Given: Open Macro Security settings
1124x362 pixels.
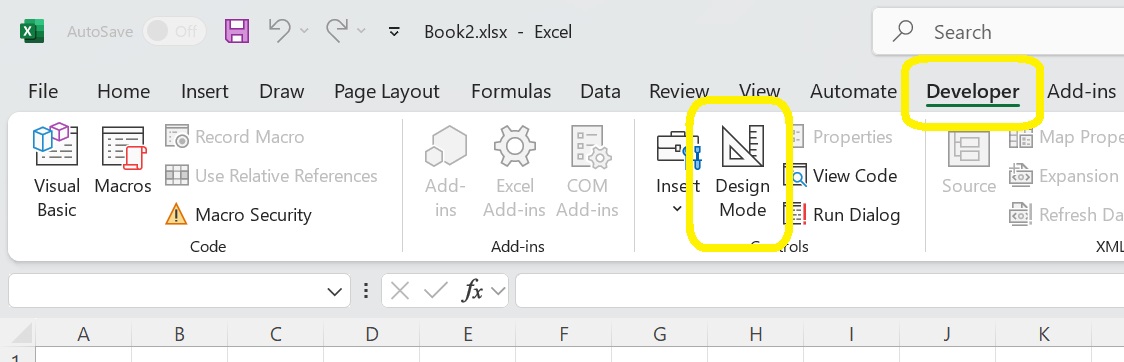Looking at the screenshot, I should [x=238, y=214].
